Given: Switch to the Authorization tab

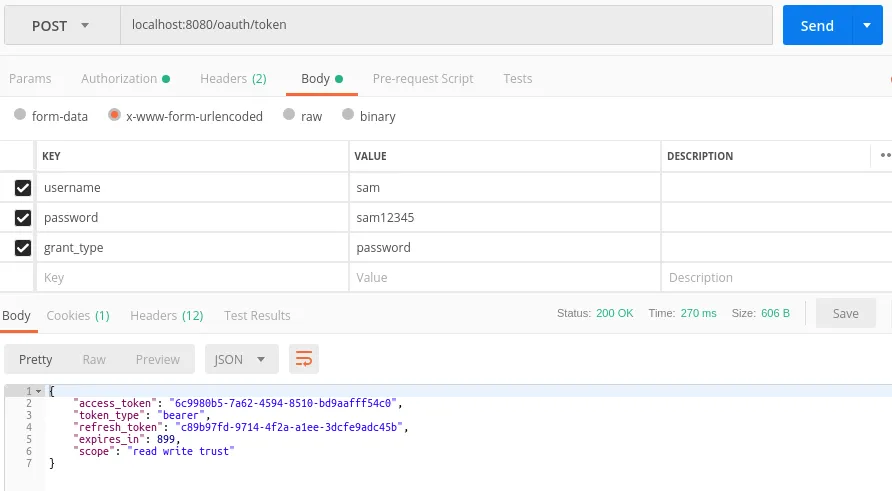Looking at the screenshot, I should tap(124, 79).
